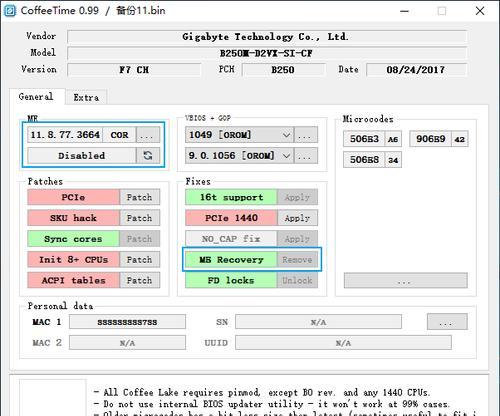500x416 pixels.
Task: Click the Sync cores status label
Action: 73,239
